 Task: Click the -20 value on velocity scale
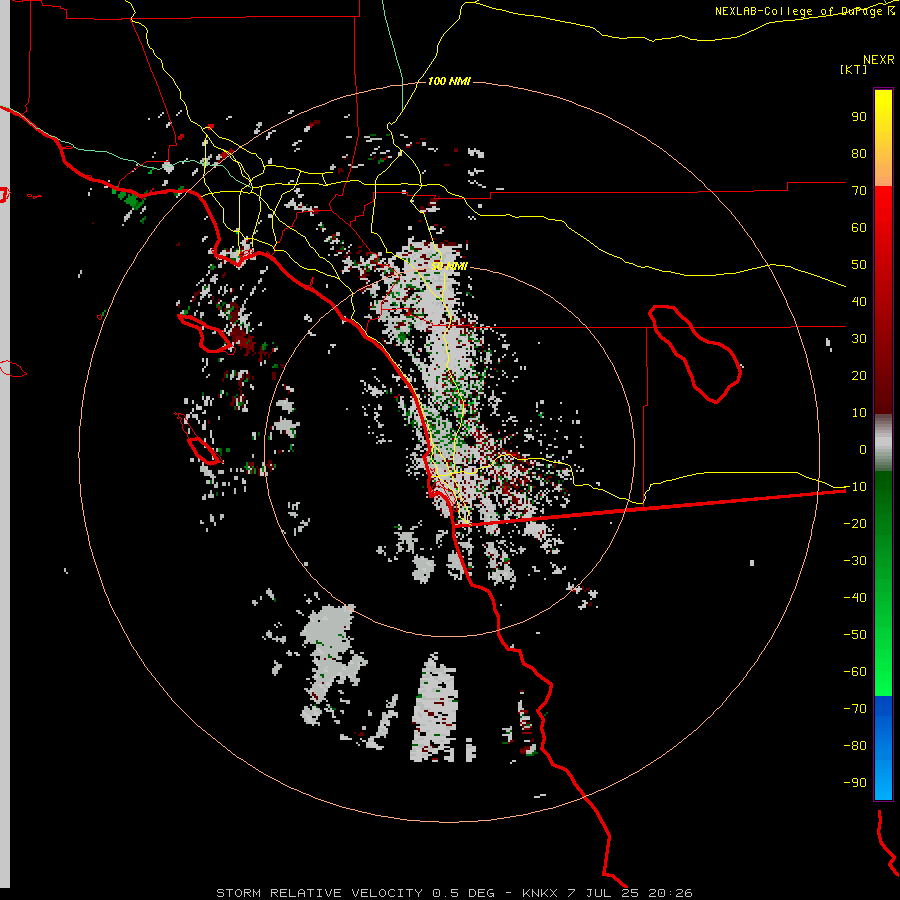pyautogui.click(x=855, y=523)
